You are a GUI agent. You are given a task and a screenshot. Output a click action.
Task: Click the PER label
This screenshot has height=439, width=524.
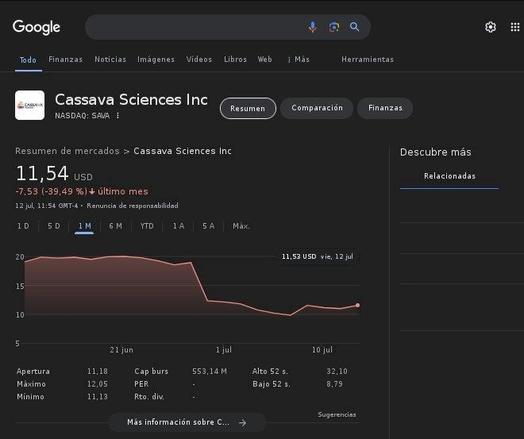click(141, 384)
